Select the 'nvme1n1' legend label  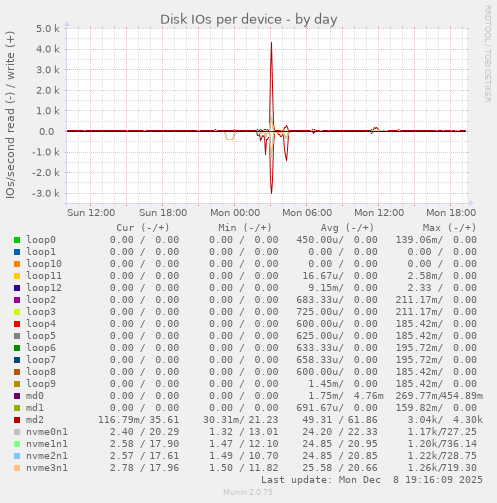pos(47,444)
